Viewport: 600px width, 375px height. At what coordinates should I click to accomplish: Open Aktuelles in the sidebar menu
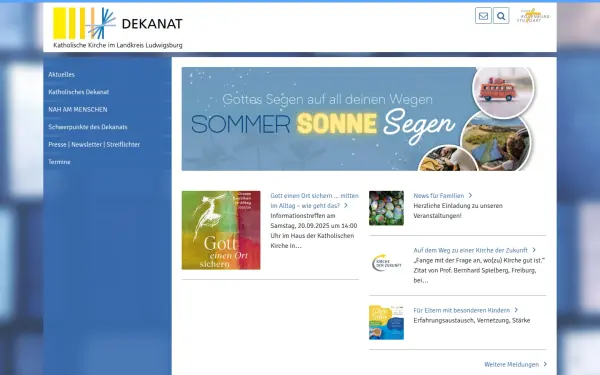click(x=62, y=75)
